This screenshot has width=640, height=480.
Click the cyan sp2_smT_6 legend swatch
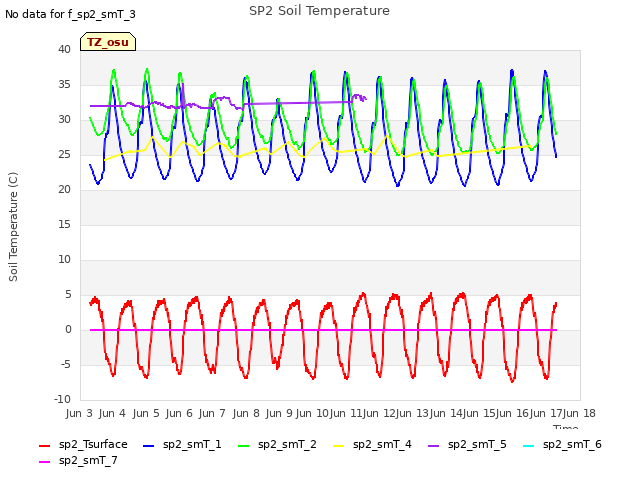point(529,446)
